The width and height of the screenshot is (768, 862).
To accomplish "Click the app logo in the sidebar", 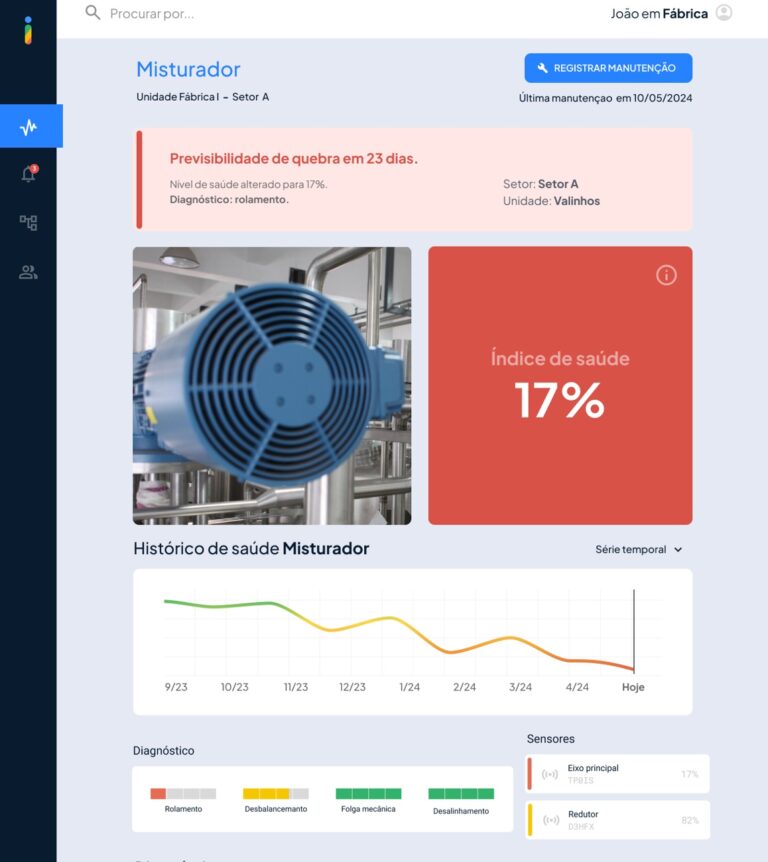I will (28, 30).
